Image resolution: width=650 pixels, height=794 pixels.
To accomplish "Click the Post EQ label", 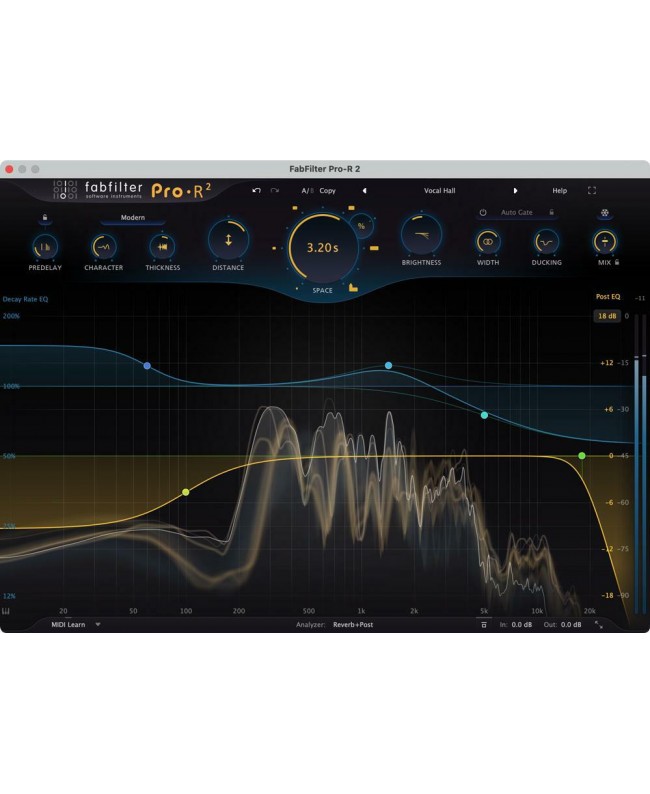I will [x=608, y=297].
